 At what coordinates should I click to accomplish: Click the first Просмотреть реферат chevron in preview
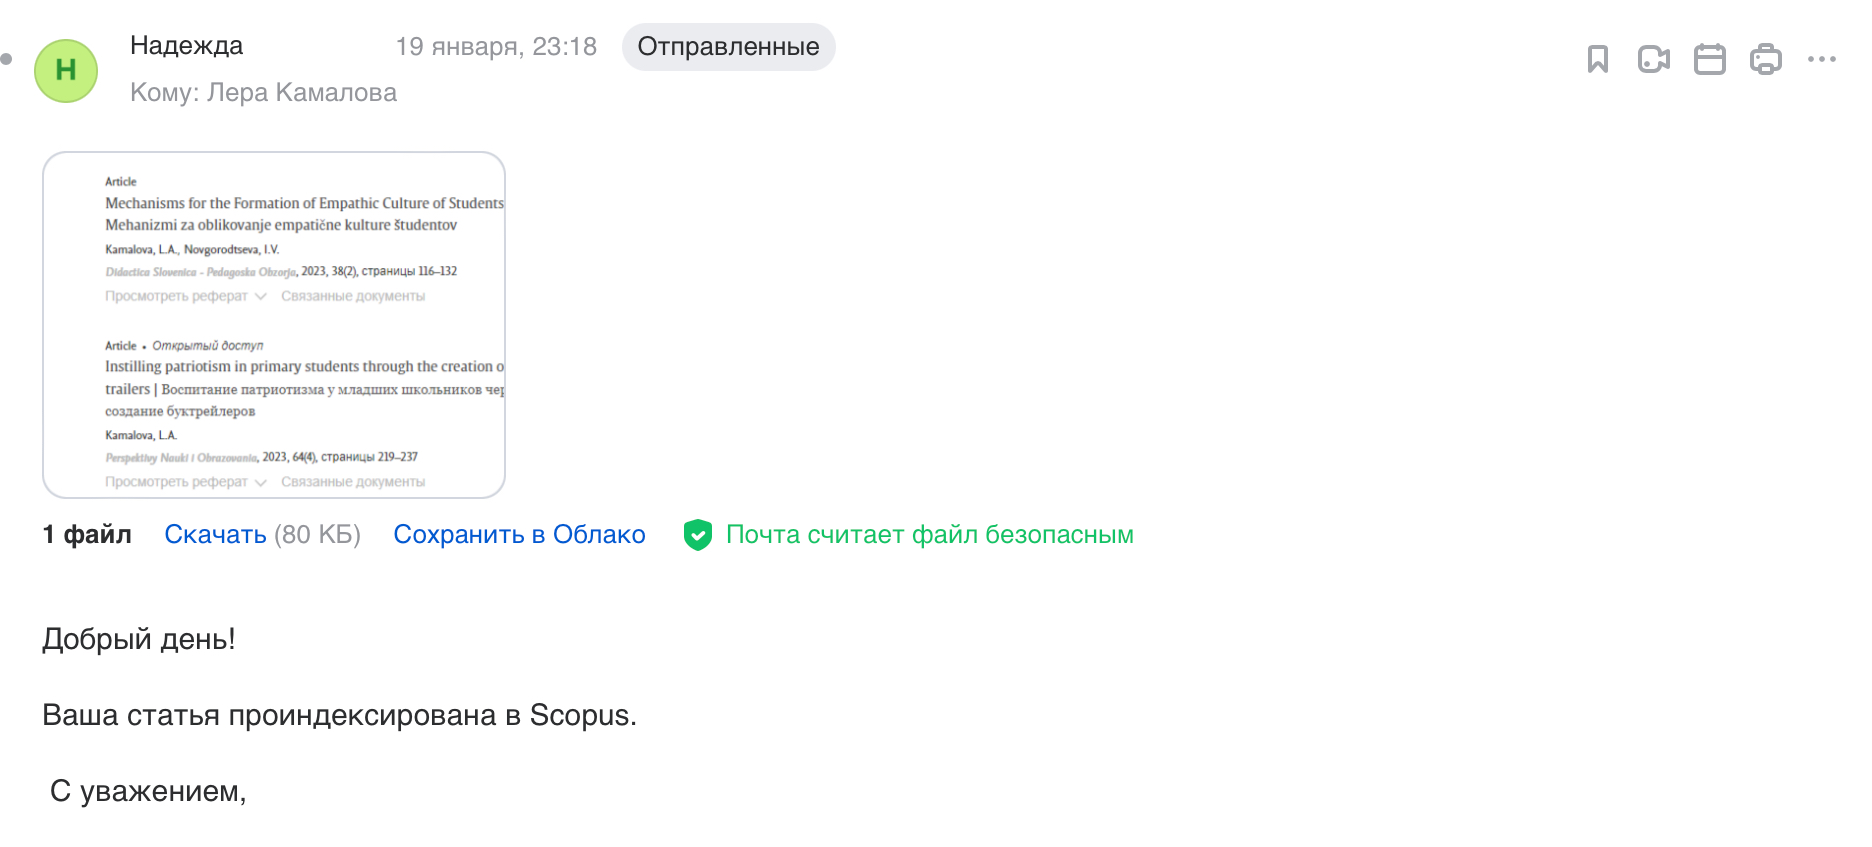261,296
